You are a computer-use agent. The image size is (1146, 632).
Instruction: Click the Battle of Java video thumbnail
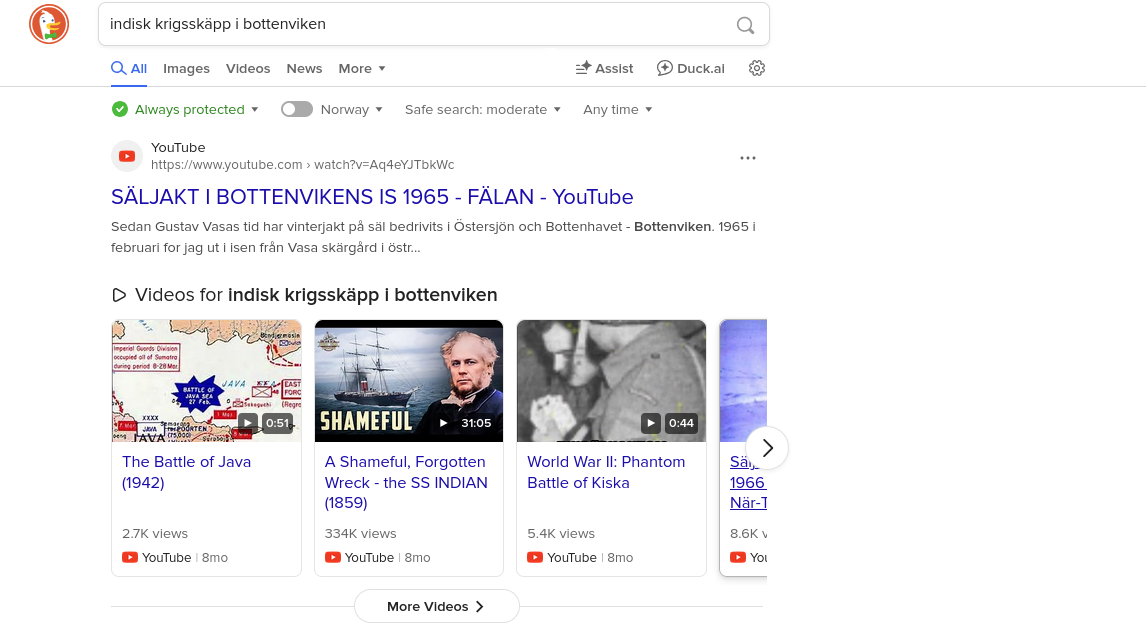[206, 381]
